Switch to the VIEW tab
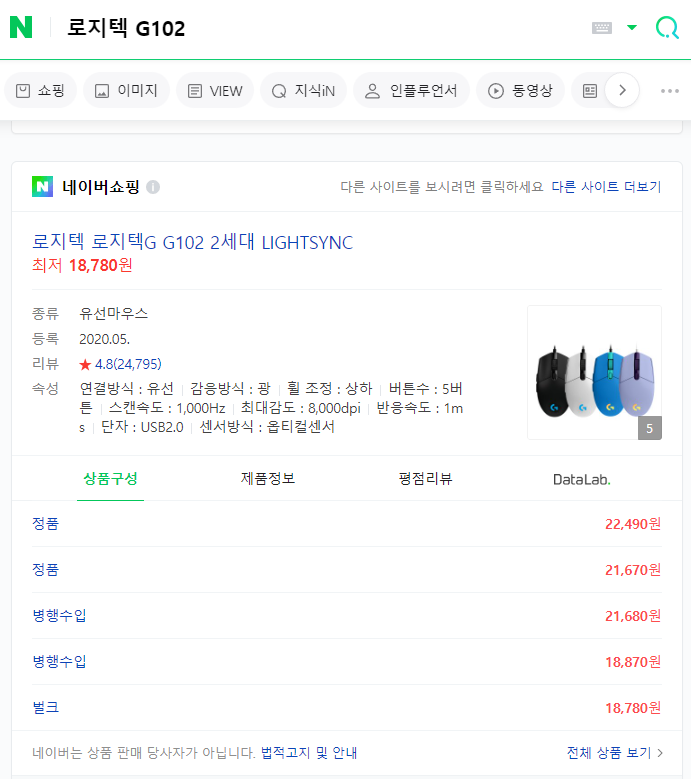This screenshot has width=691, height=779. point(215,90)
